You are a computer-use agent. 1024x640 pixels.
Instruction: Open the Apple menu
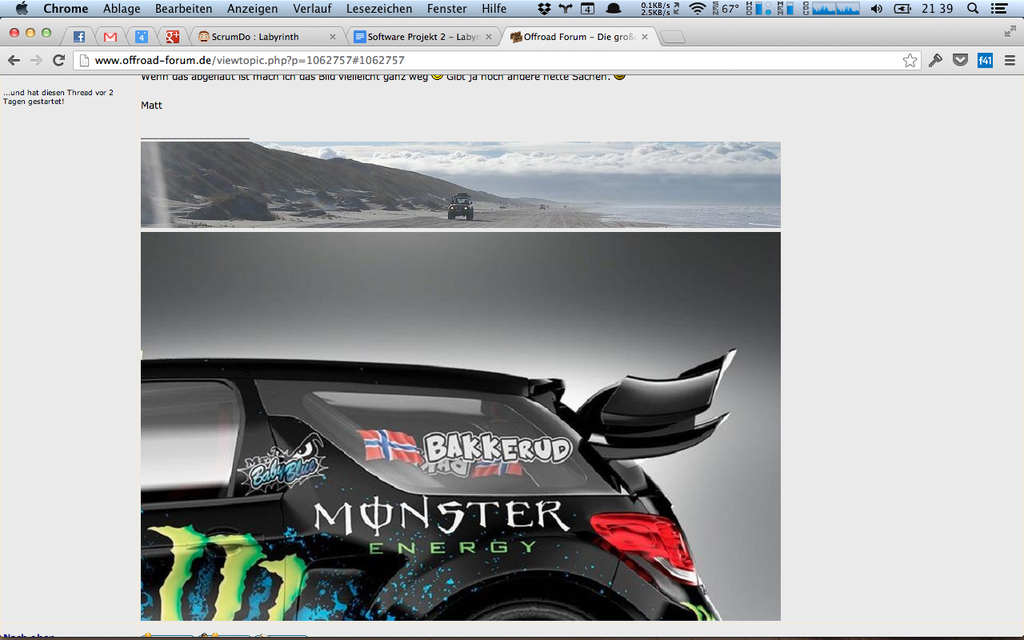tap(22, 8)
